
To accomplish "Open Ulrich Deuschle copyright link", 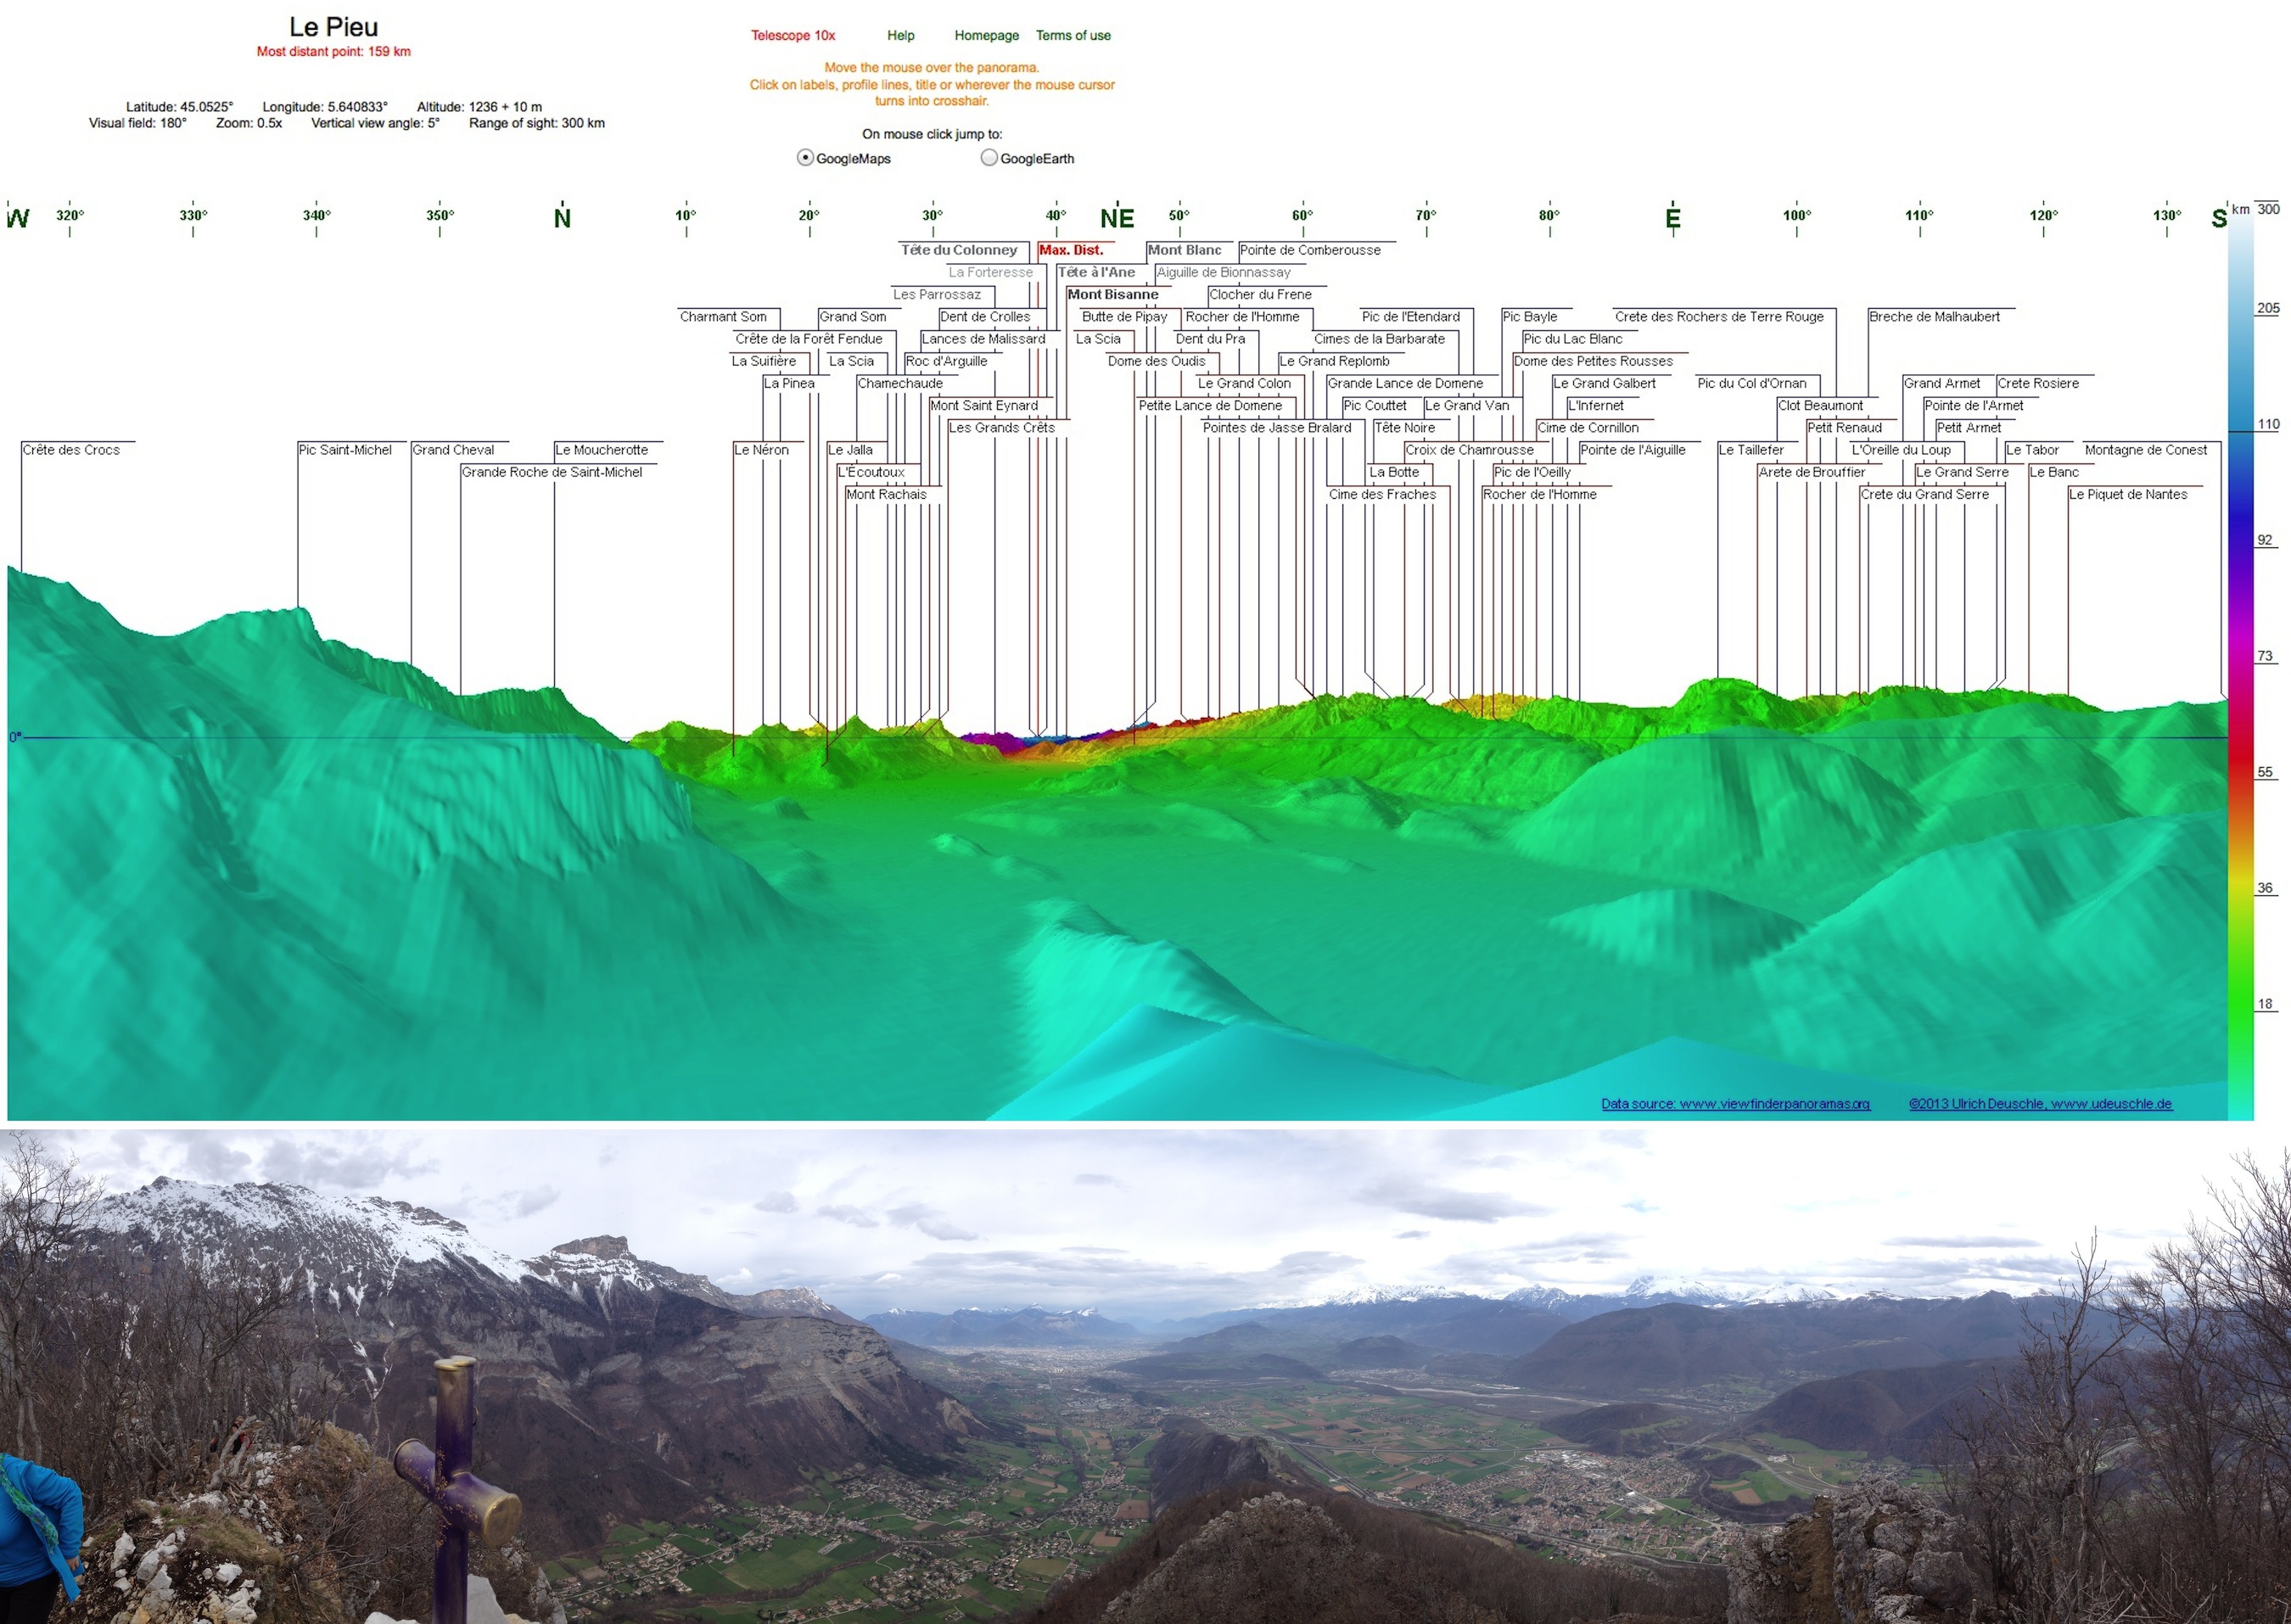I will tap(2040, 1104).
